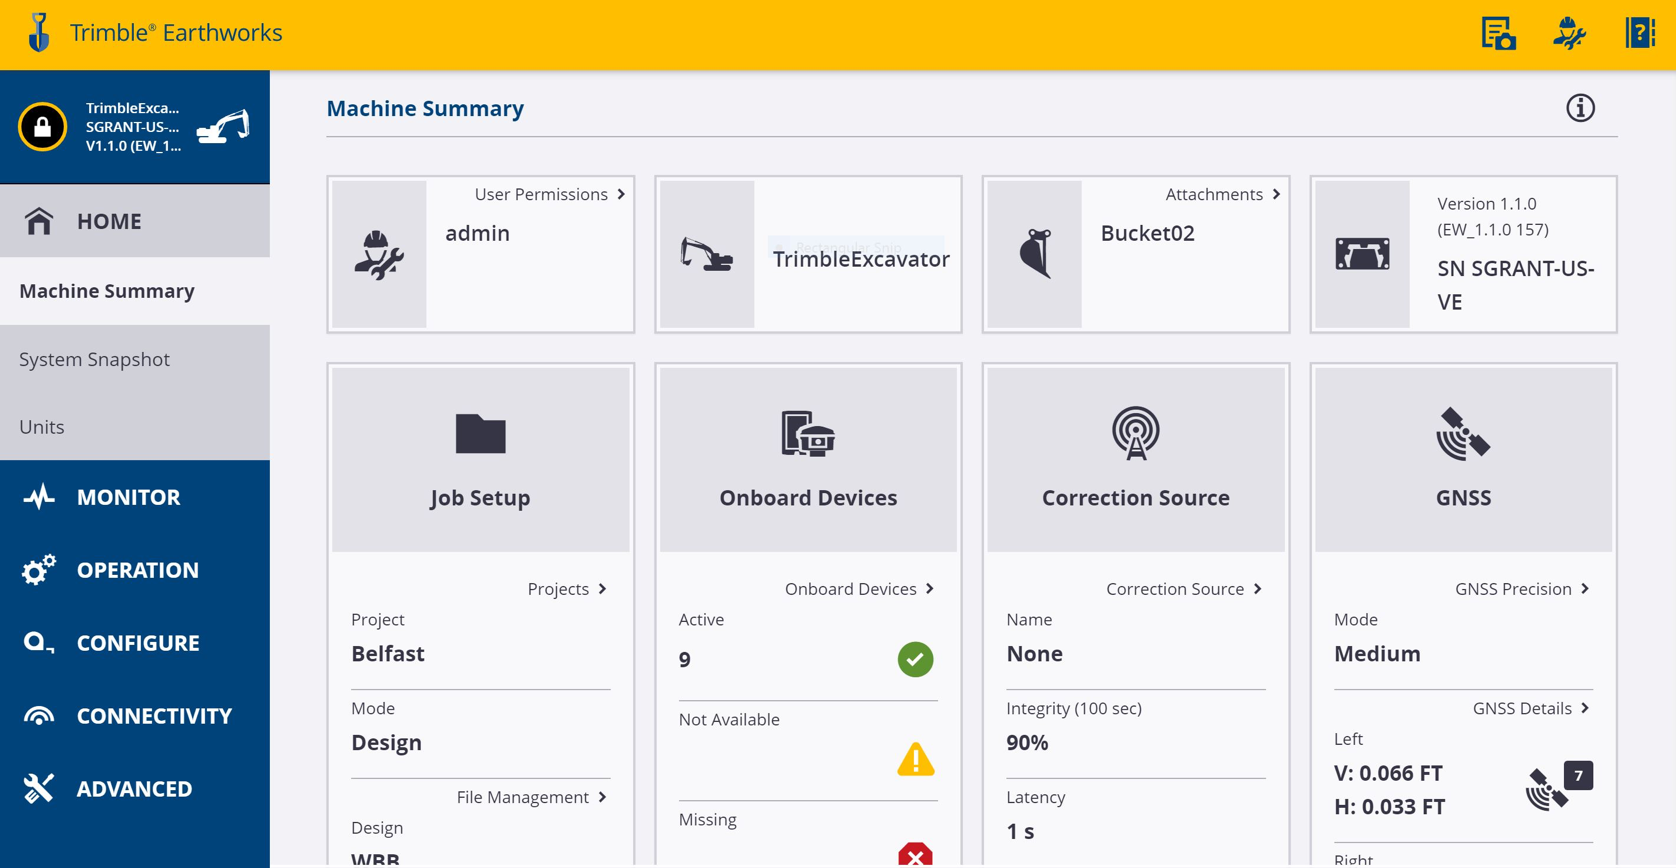Click the SN SGRANT-US-VE serial number

pyautogui.click(x=1515, y=285)
